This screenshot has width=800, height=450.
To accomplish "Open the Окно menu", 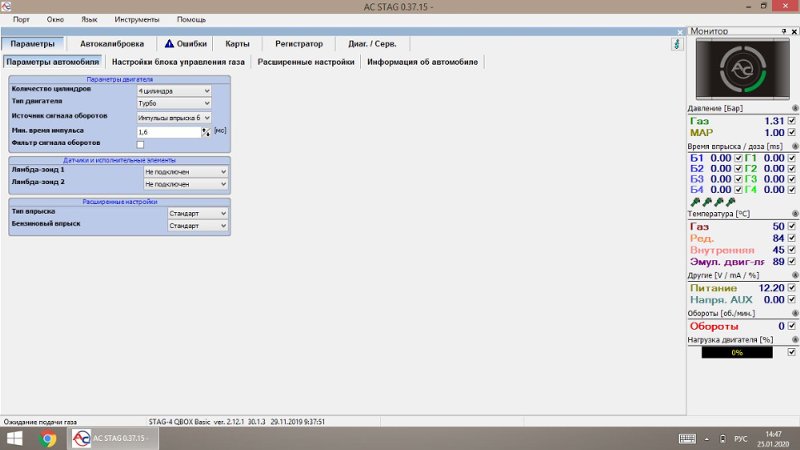I will click(x=55, y=19).
